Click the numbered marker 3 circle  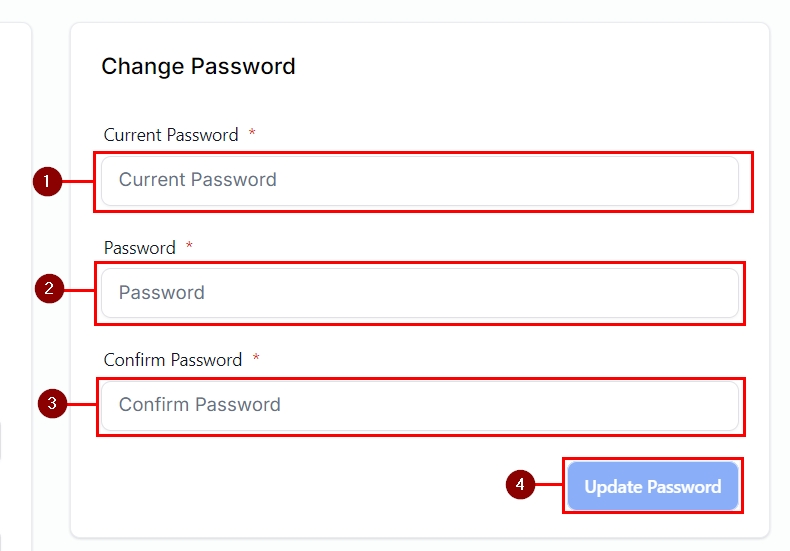pos(52,404)
